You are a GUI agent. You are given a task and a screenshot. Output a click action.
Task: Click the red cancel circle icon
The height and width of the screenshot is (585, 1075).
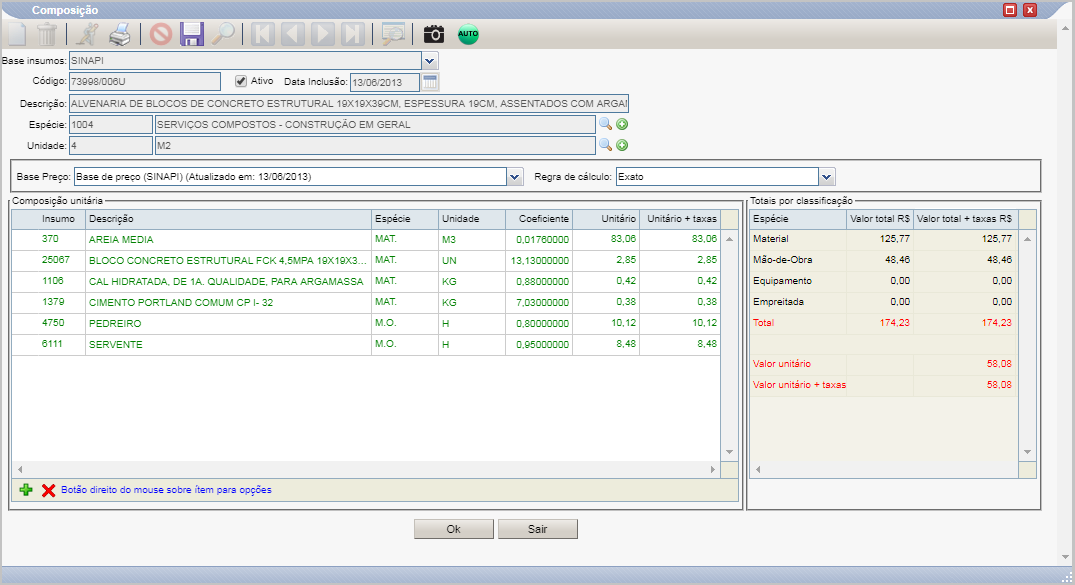[x=161, y=34]
